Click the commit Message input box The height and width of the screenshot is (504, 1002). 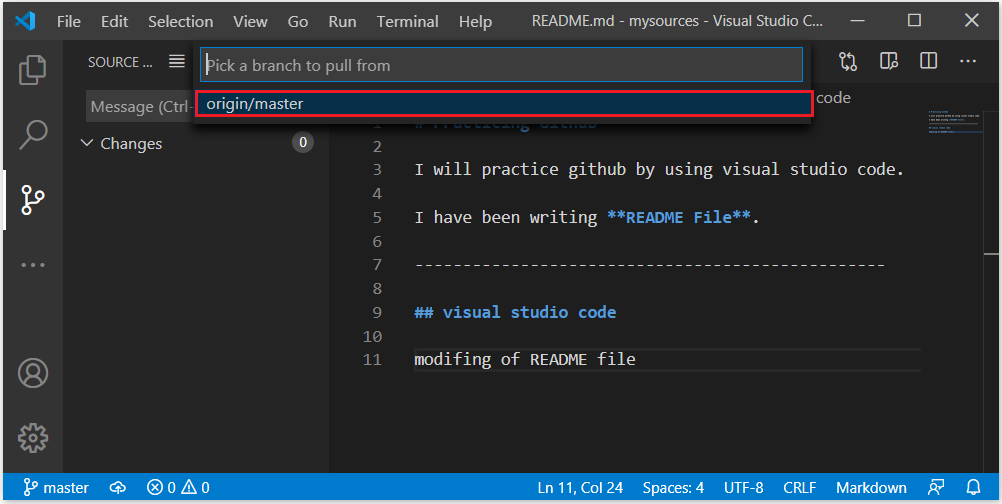pyautogui.click(x=140, y=107)
